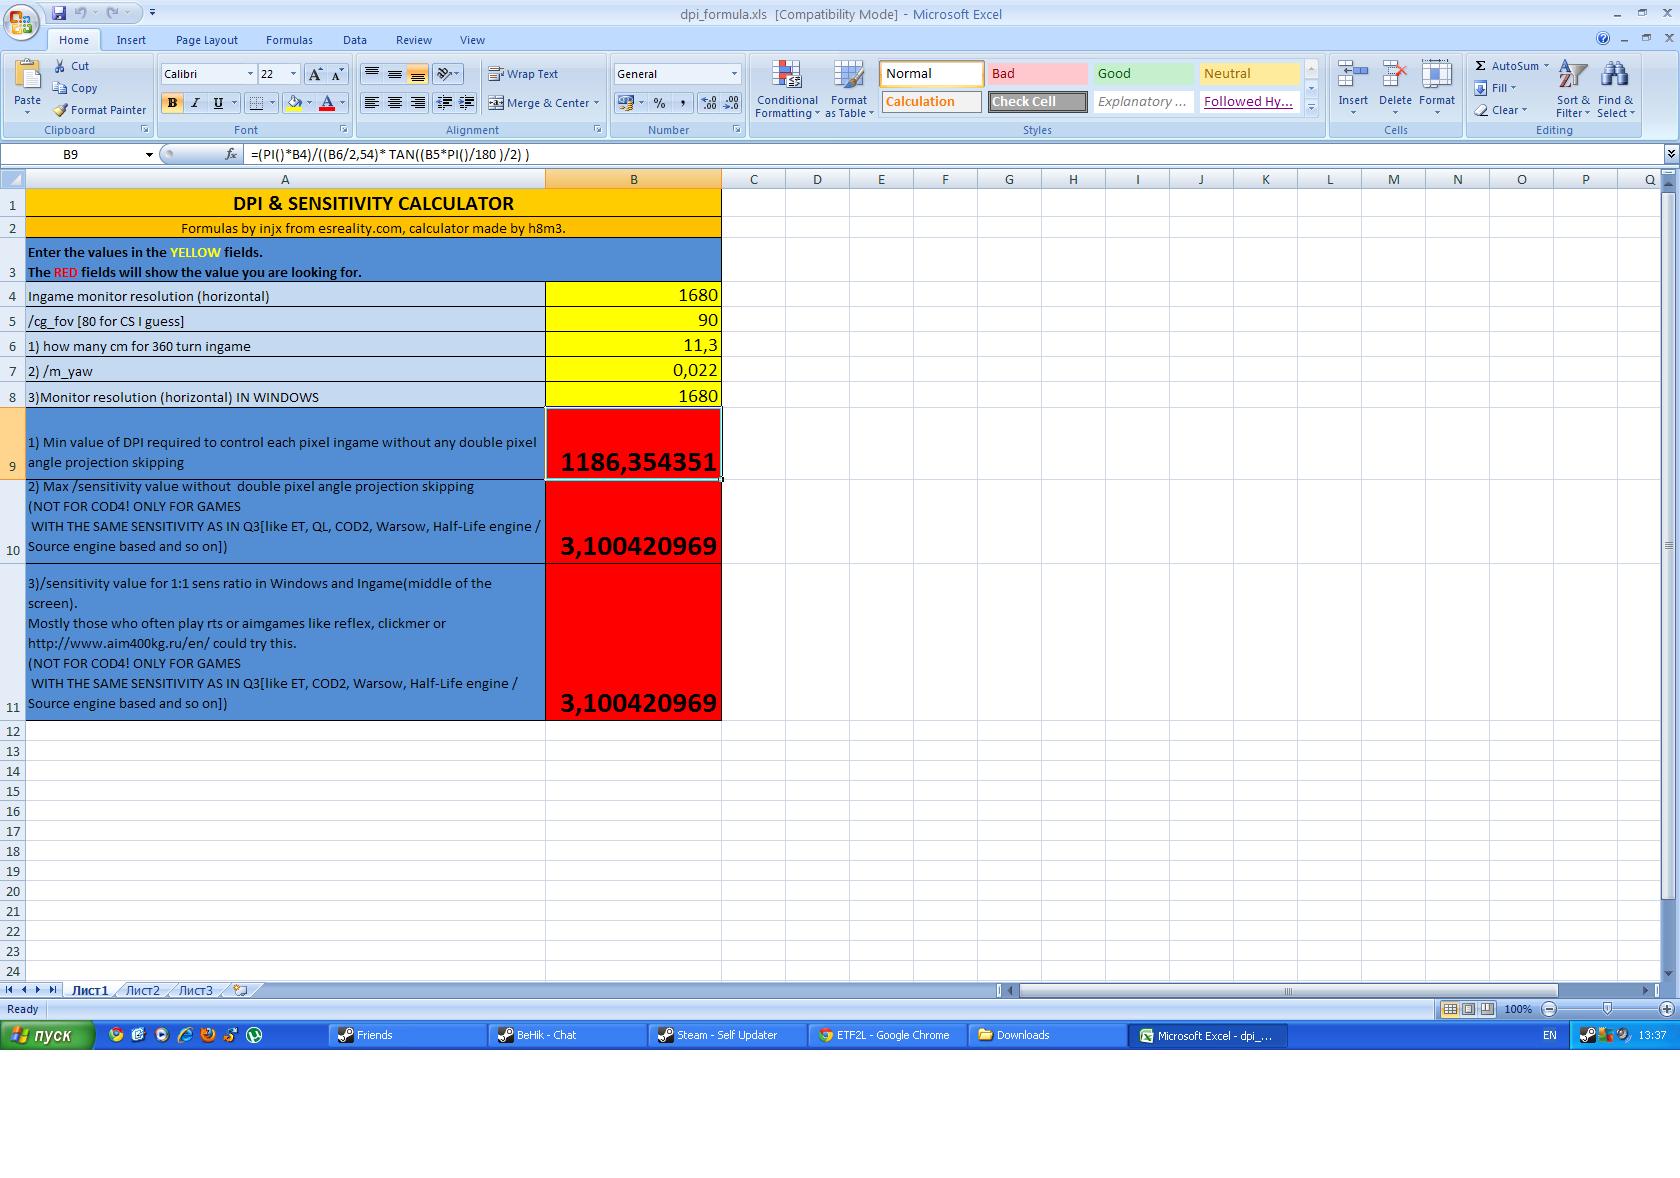This screenshot has height=1178, width=1680.
Task: Open text Orientation options
Action: click(447, 74)
